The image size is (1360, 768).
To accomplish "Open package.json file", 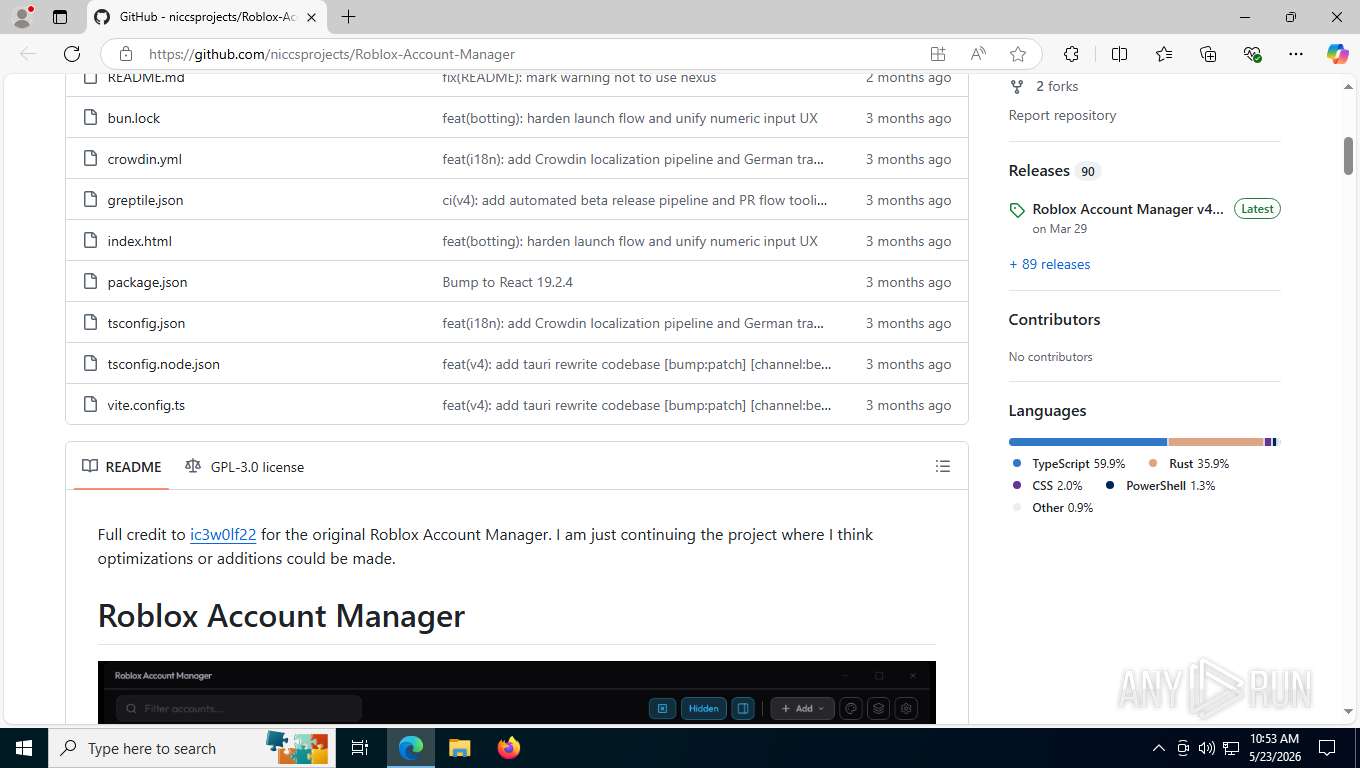I will click(x=148, y=282).
